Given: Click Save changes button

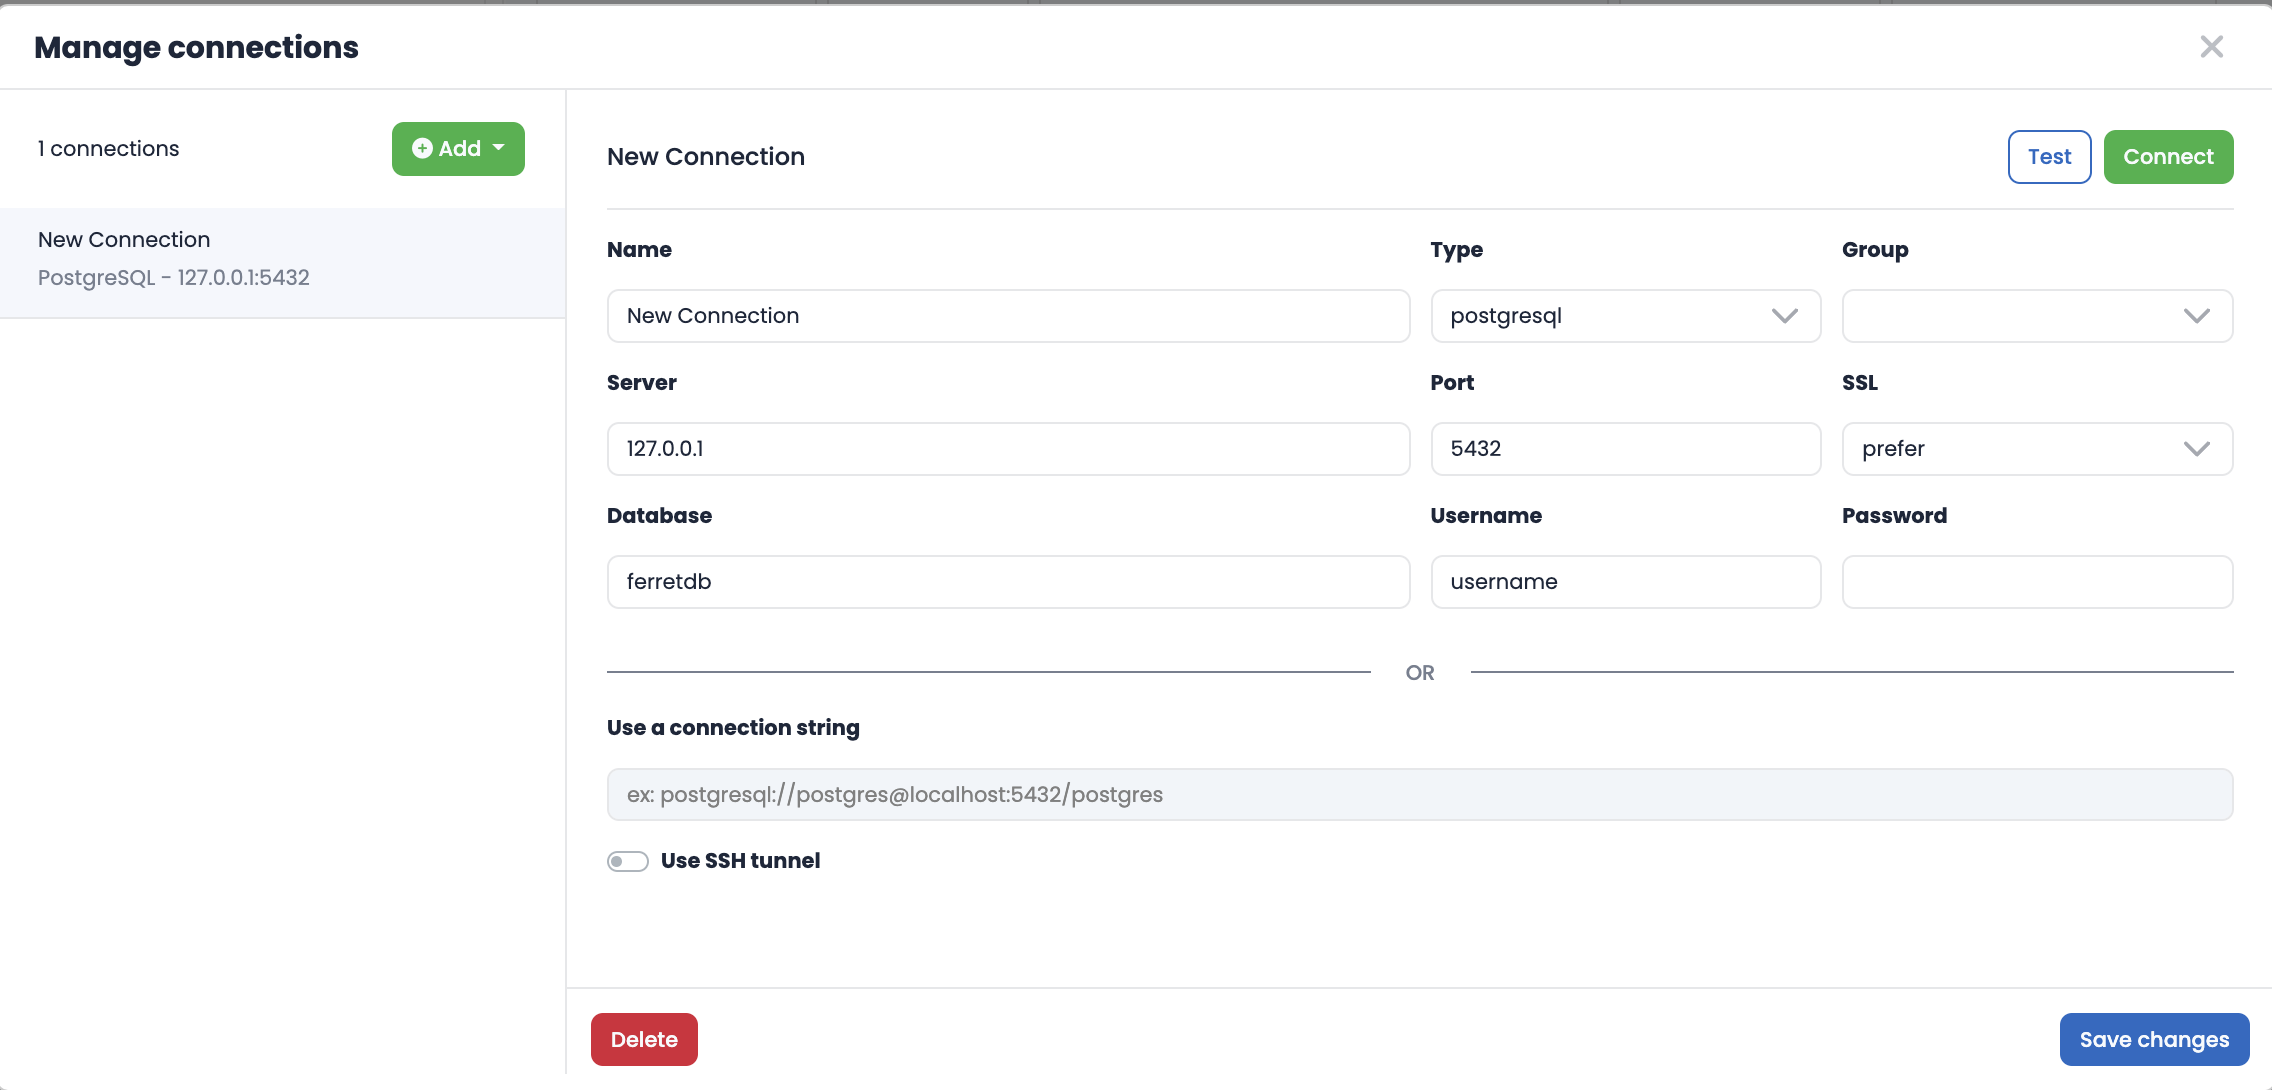Looking at the screenshot, I should tap(2154, 1040).
